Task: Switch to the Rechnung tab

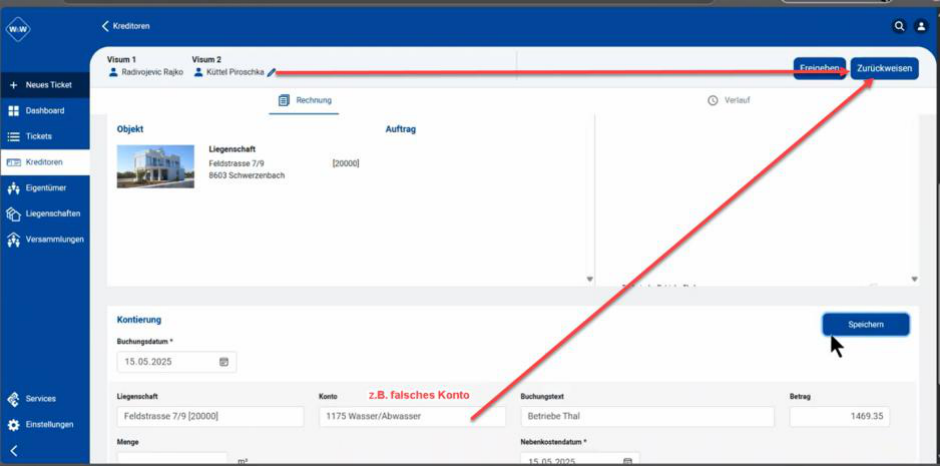Action: pyautogui.click(x=305, y=101)
